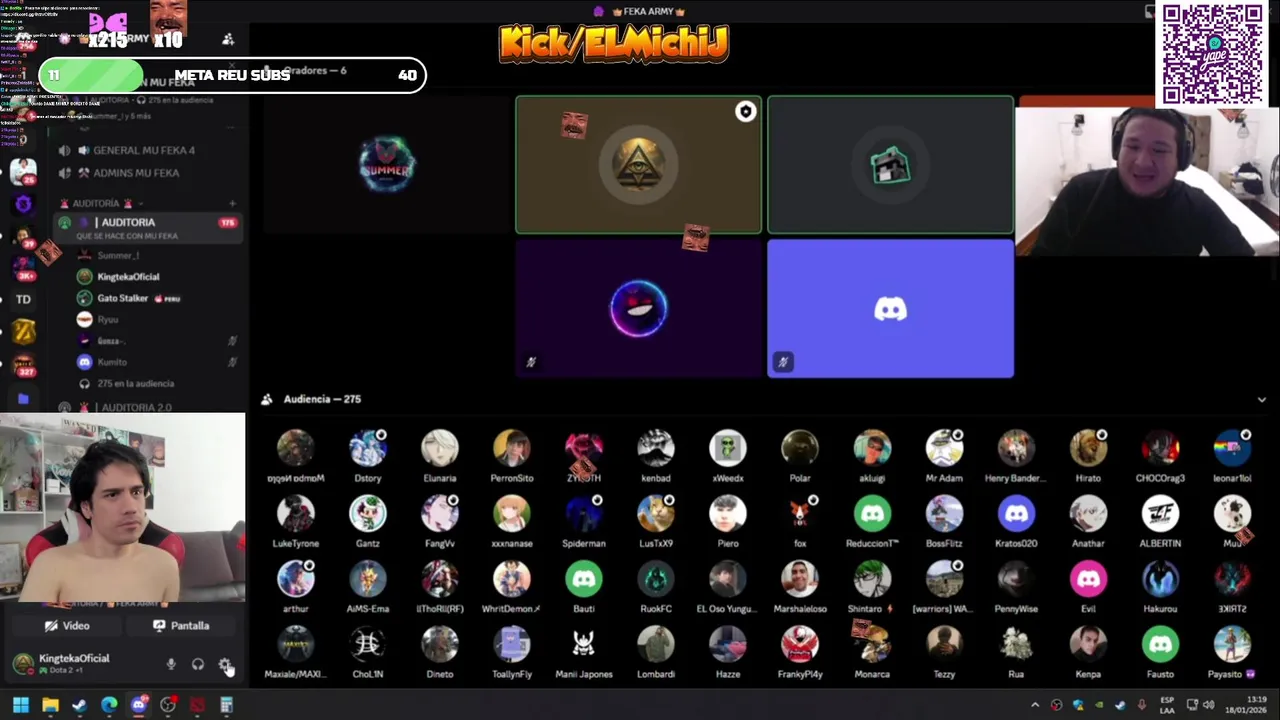Open audience member Kratos020
Viewport: 1280px width, 720px height.
pyautogui.click(x=1016, y=523)
